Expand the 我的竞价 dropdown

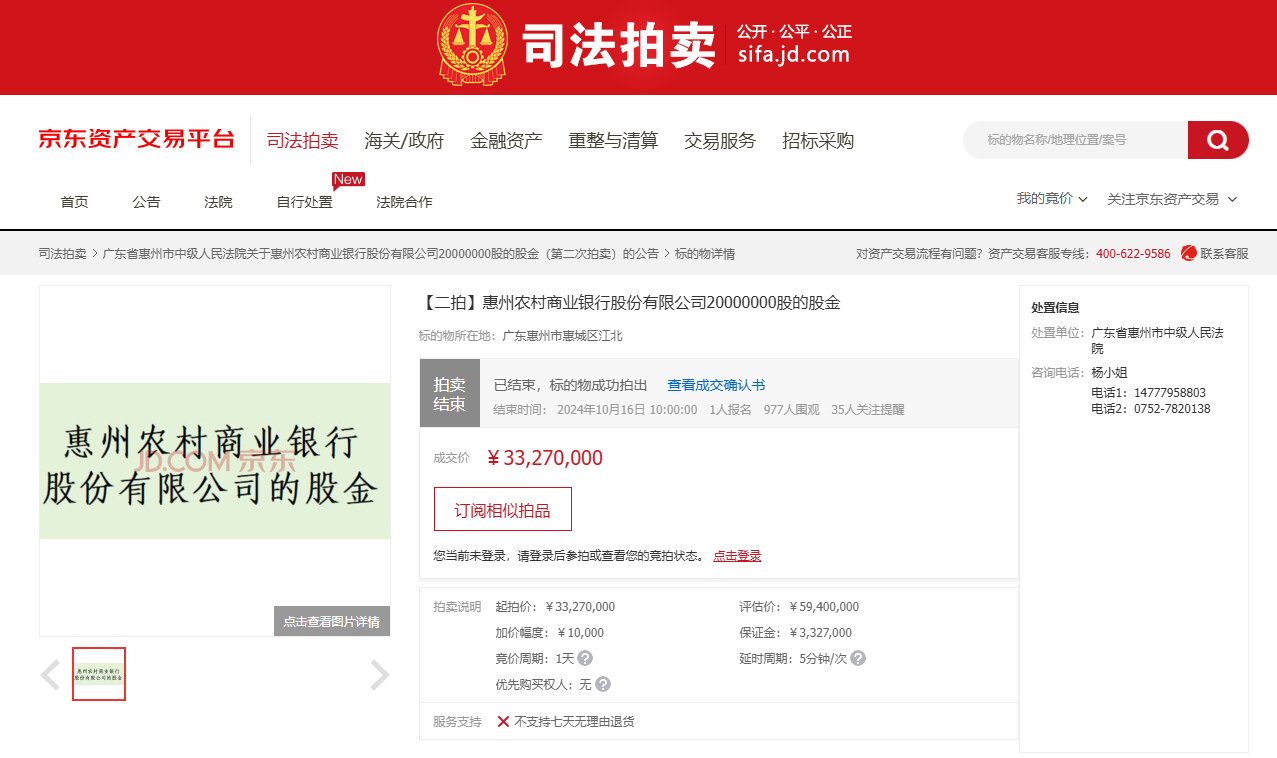[x=1052, y=199]
